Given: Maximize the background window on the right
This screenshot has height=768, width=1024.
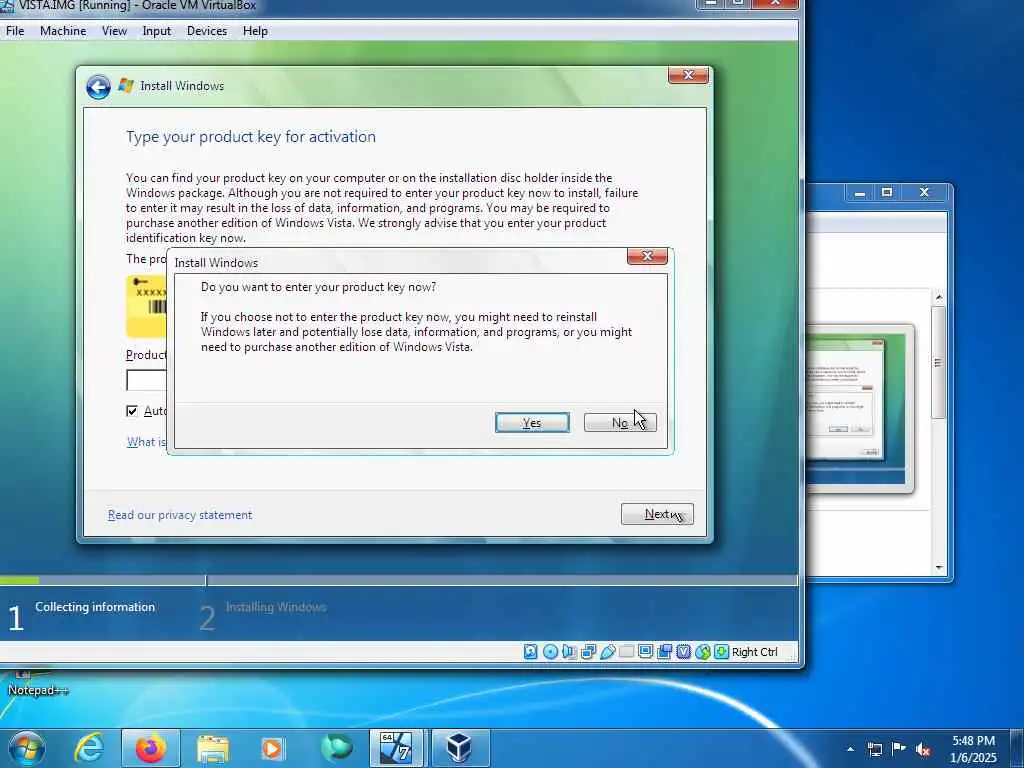Looking at the screenshot, I should [x=887, y=193].
